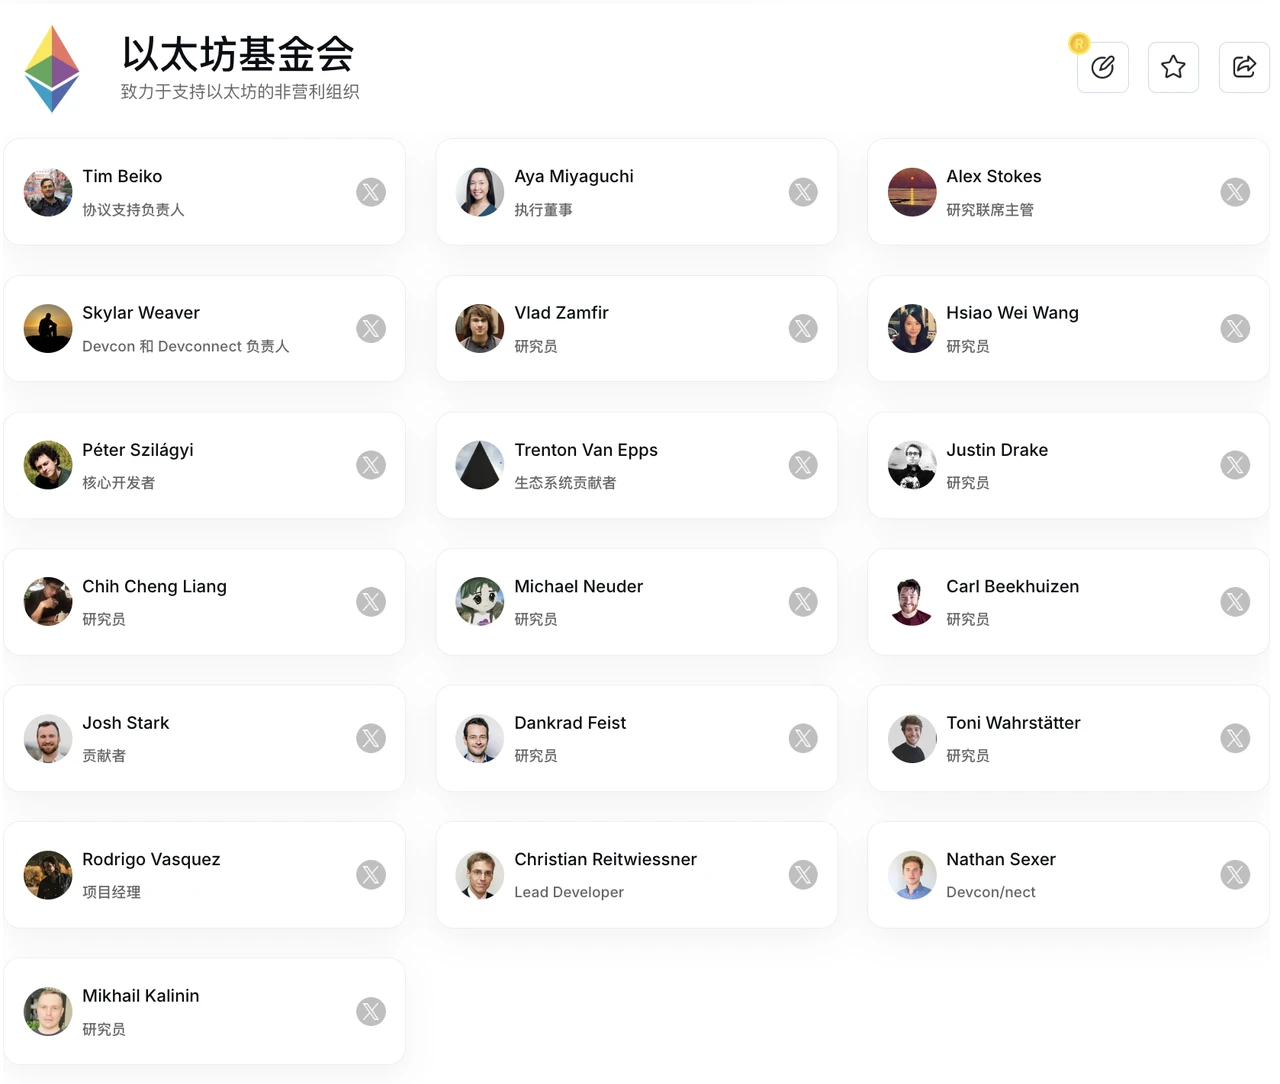Screen dimensions: 1280x1084
Task: Open Christian Reitwiessner's X icon
Action: (803, 874)
